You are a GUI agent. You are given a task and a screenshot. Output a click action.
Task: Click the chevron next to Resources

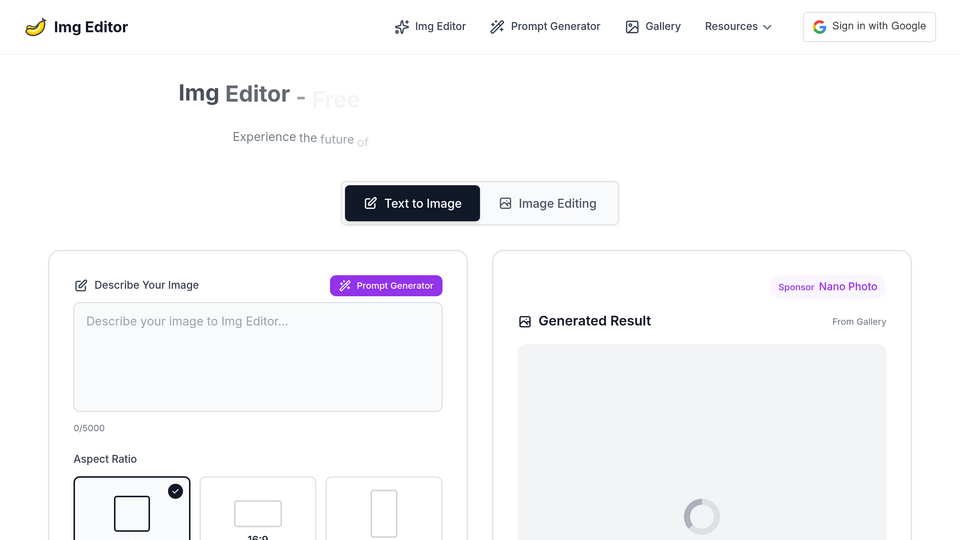click(x=767, y=27)
